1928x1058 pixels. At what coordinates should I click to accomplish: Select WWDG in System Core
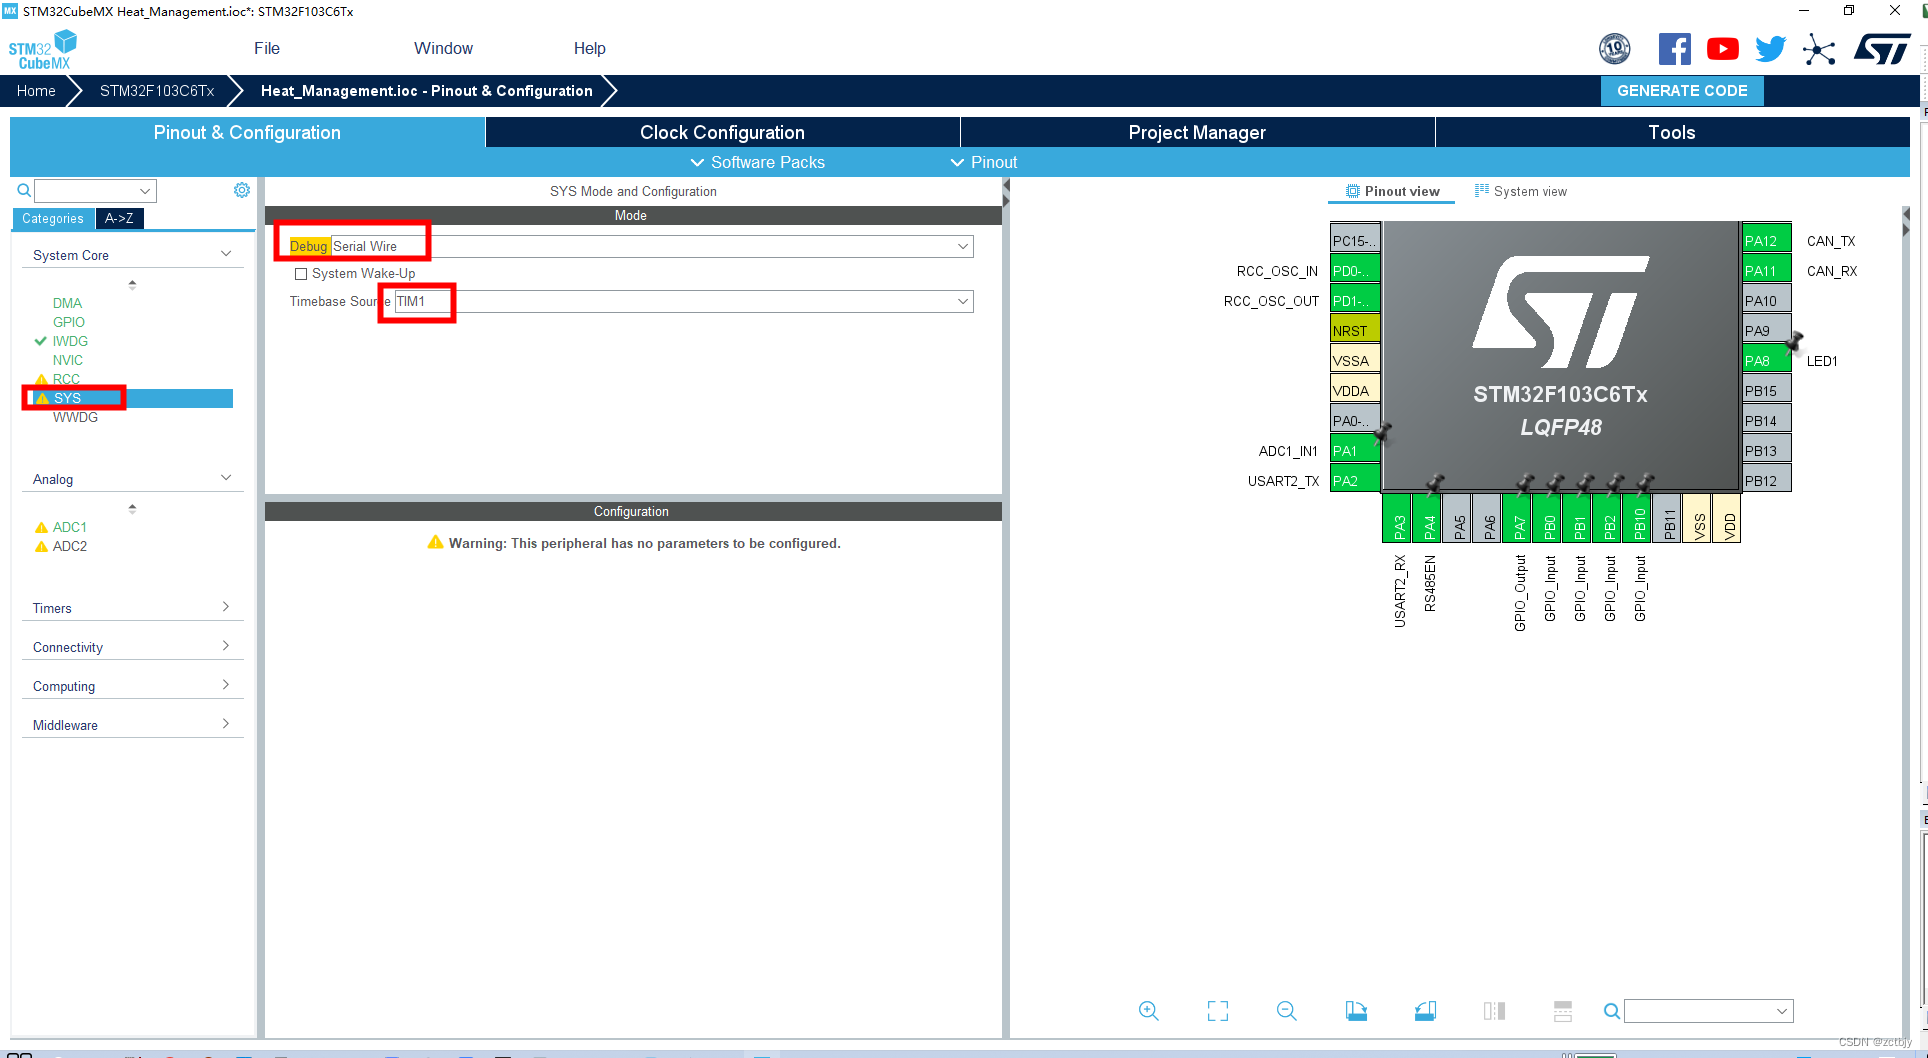point(75,417)
